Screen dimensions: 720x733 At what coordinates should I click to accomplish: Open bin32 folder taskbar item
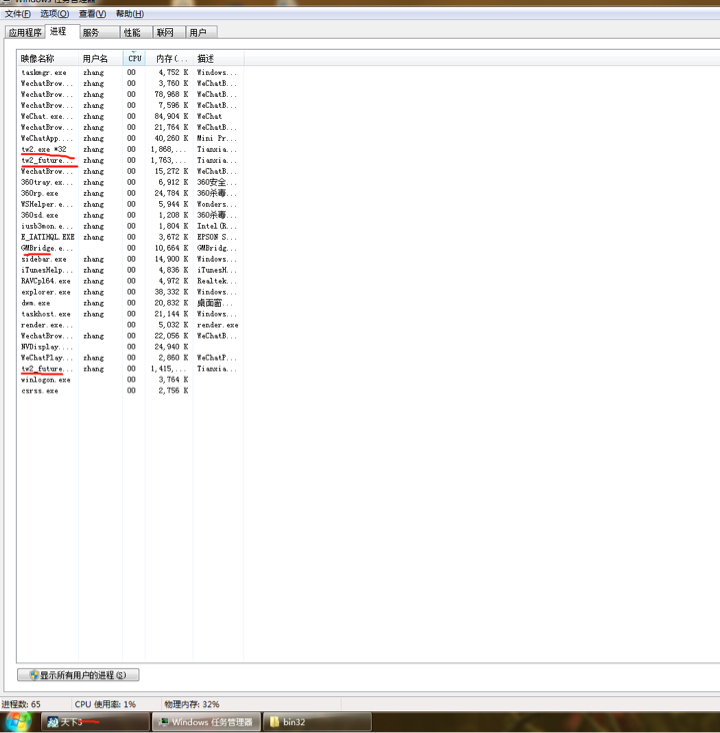317,722
